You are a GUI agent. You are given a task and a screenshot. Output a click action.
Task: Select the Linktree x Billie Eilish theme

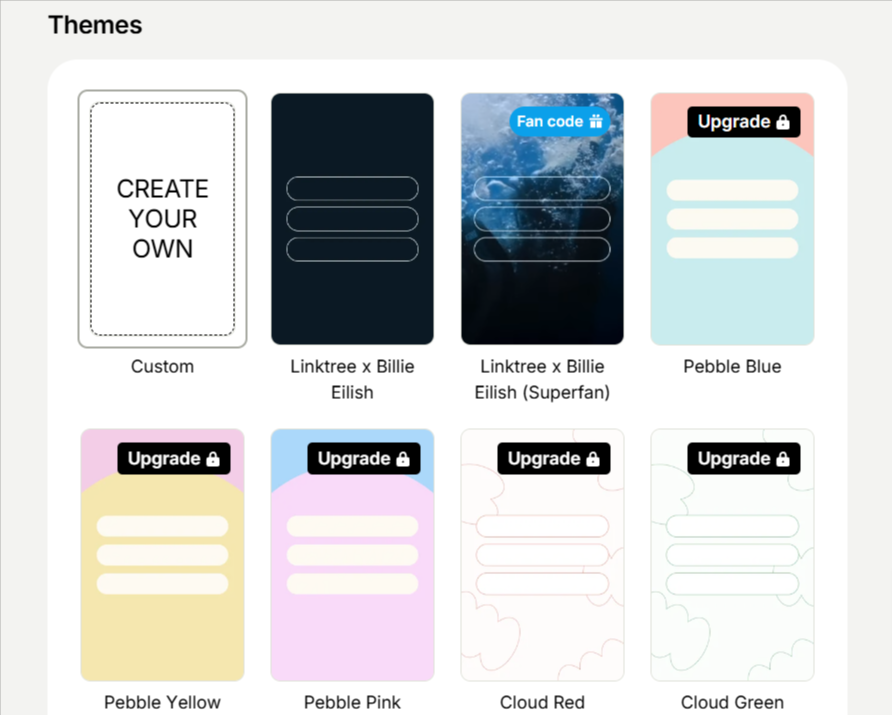coord(352,218)
